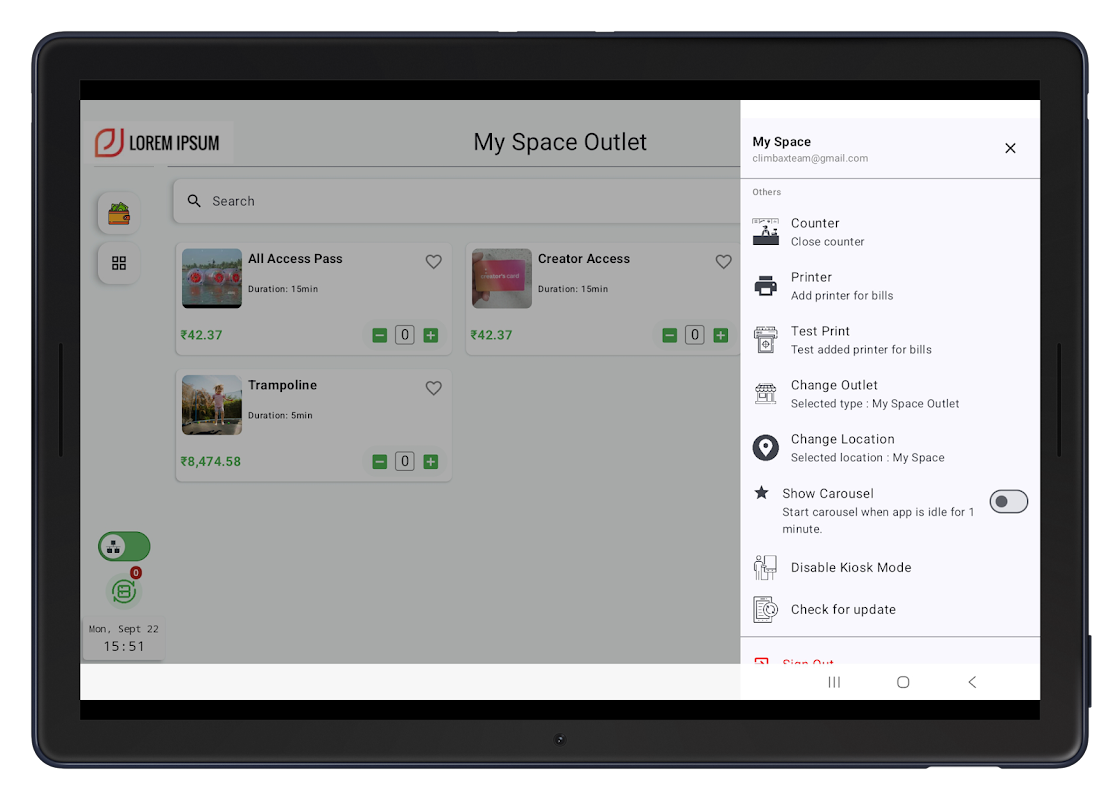The width and height of the screenshot is (1120, 800).
Task: Decrease Trampoline quantity with minus
Action: coord(380,461)
